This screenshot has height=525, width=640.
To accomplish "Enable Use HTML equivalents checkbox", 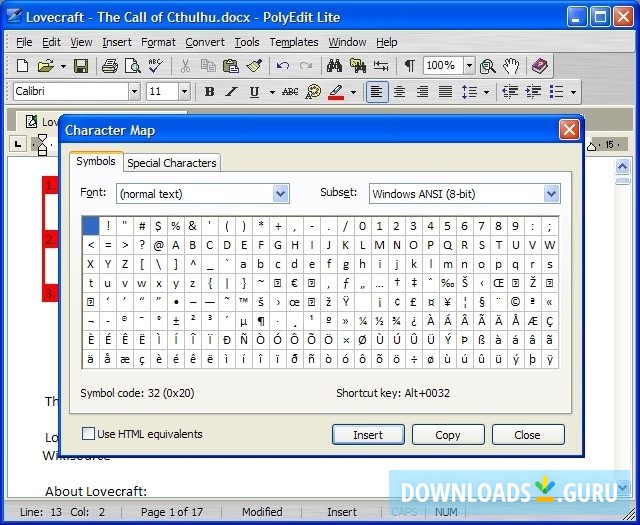I will pyautogui.click(x=89, y=434).
